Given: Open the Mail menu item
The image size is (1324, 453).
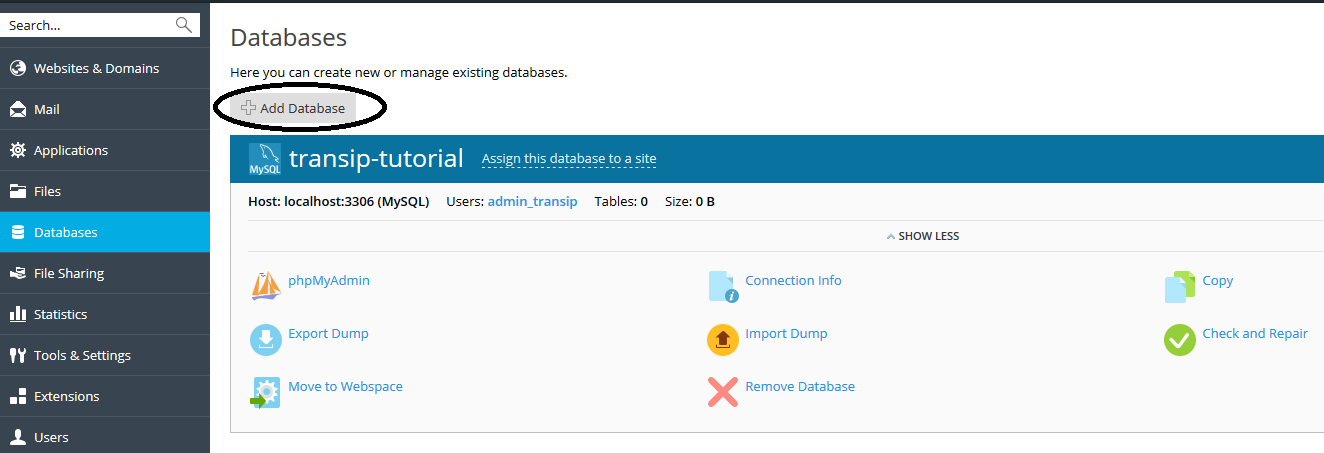Looking at the screenshot, I should [105, 109].
